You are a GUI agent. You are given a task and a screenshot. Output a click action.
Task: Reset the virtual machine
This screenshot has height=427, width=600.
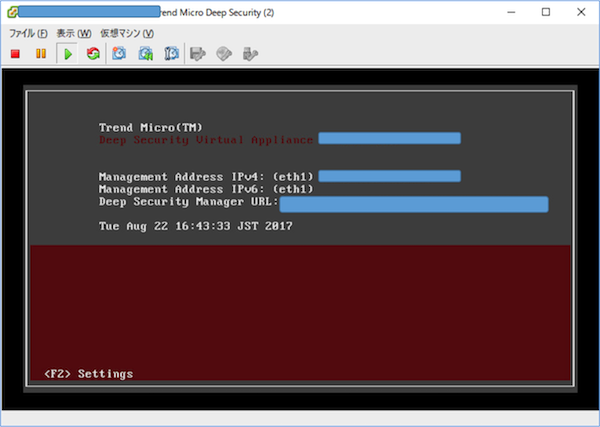coord(93,54)
